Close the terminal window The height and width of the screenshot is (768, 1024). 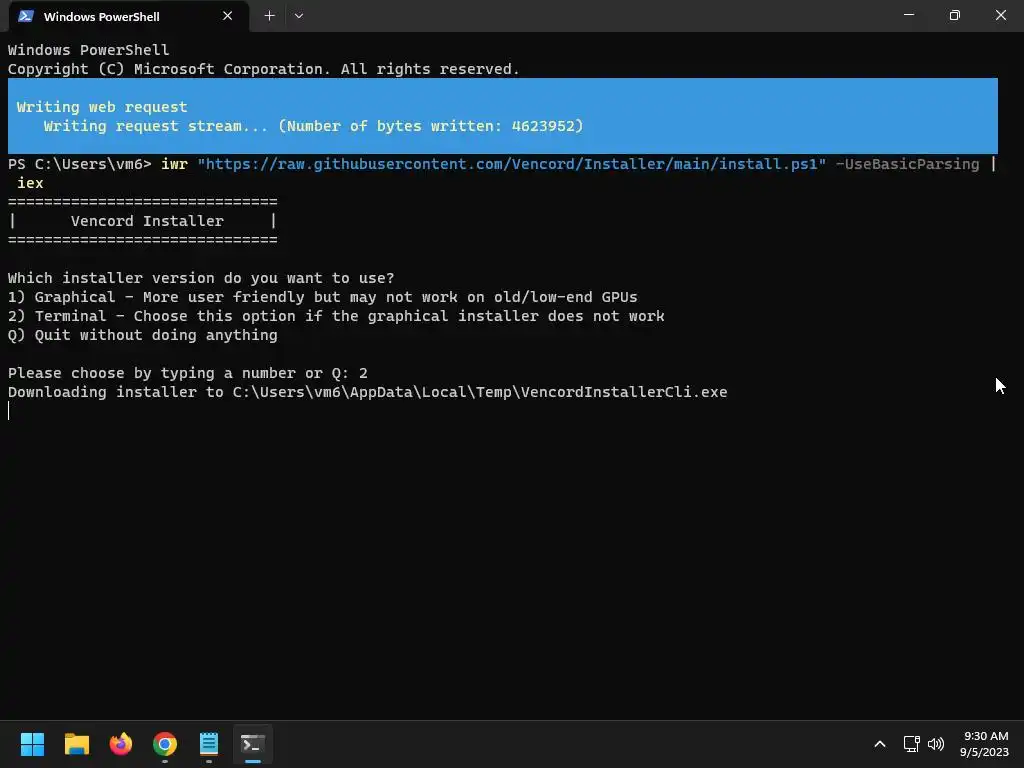pyautogui.click(x=1000, y=15)
